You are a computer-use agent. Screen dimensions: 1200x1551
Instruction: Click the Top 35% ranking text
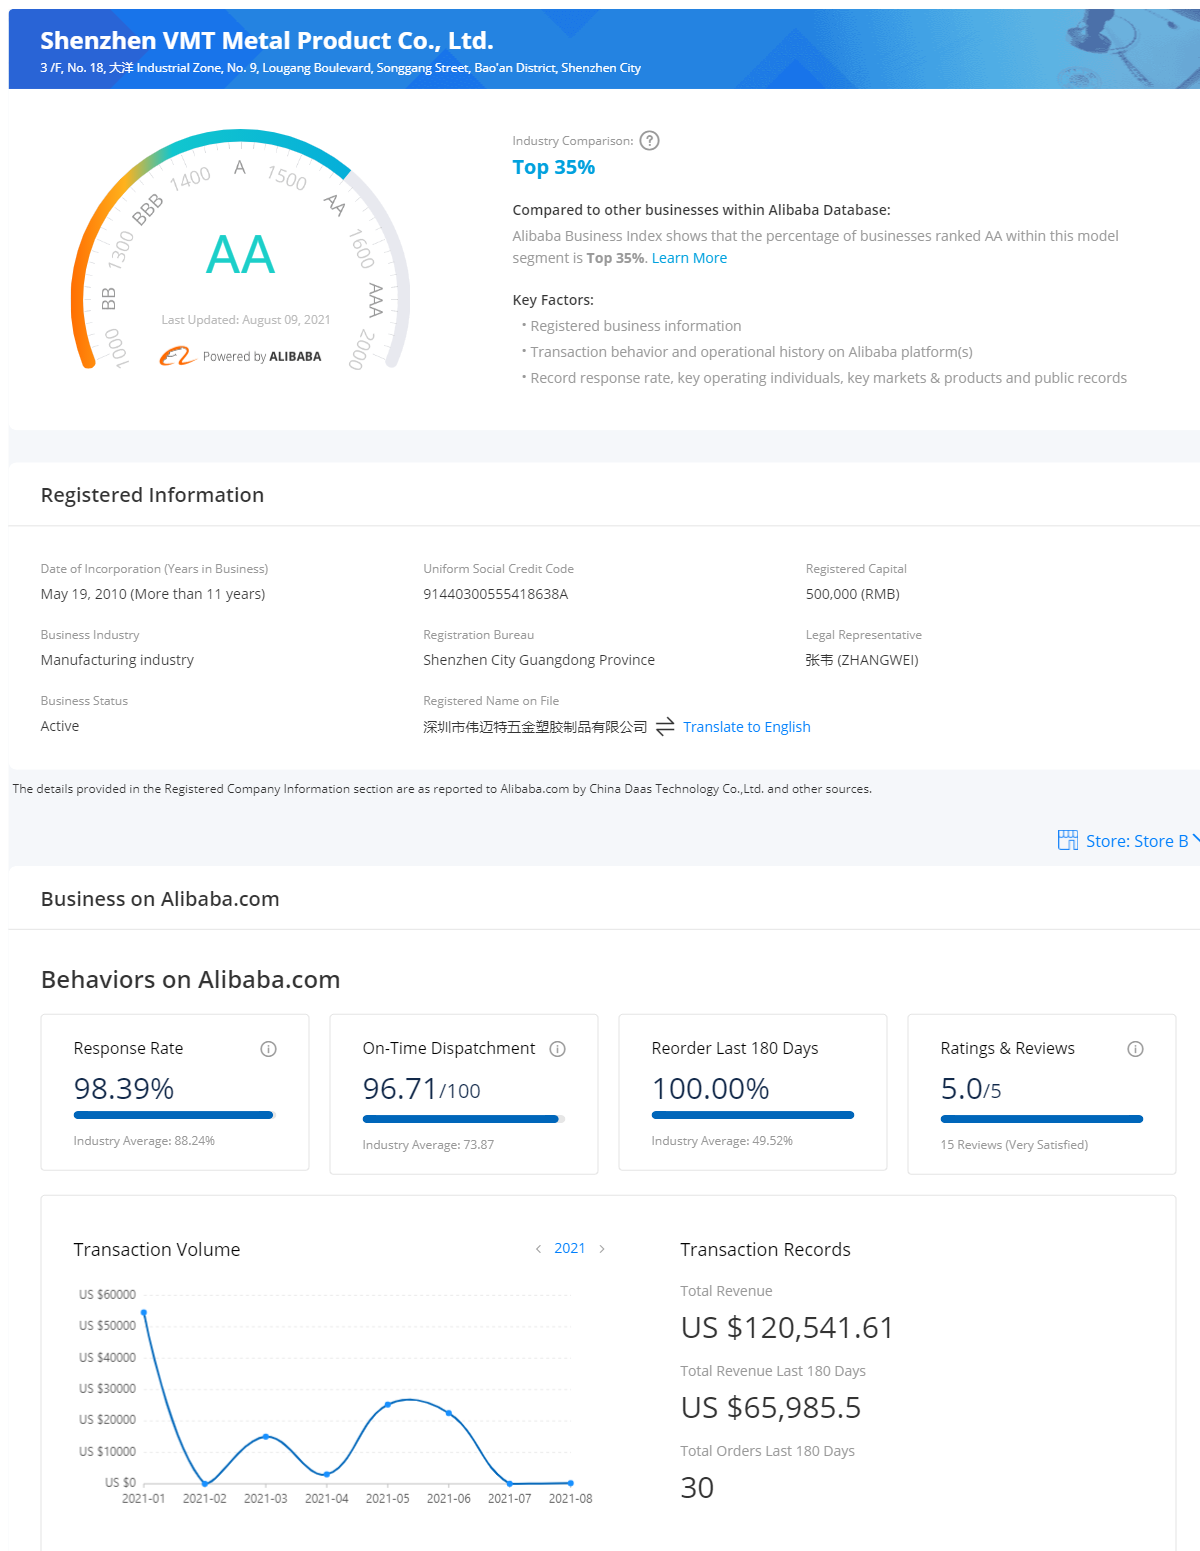554,167
